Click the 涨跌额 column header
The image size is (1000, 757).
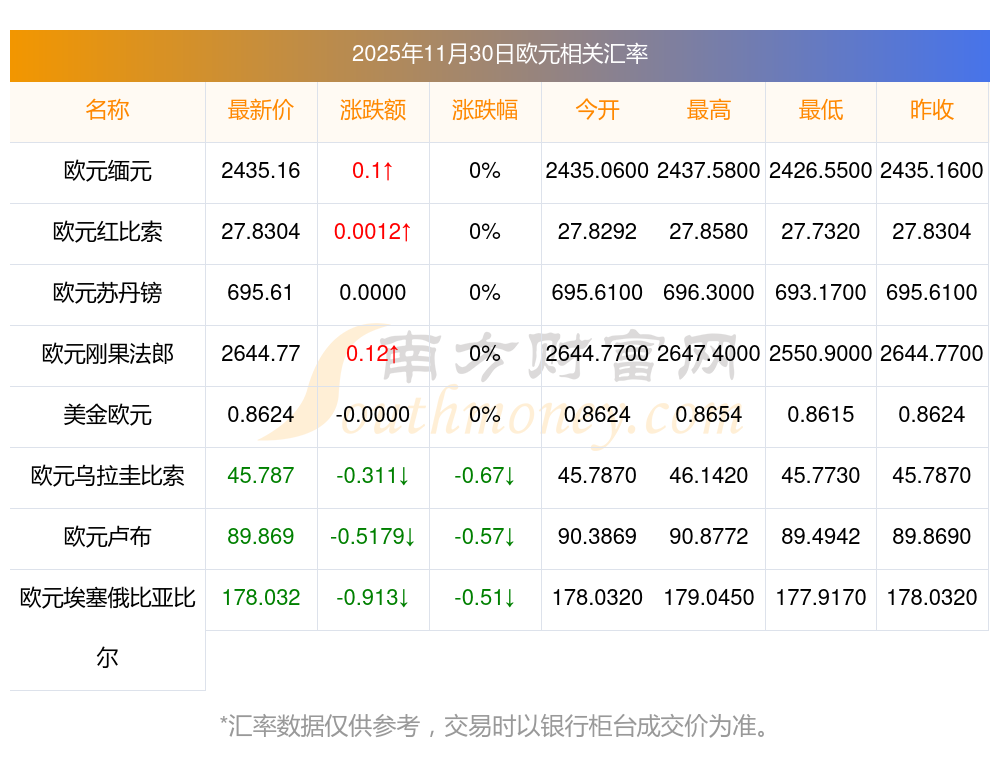[x=372, y=110]
